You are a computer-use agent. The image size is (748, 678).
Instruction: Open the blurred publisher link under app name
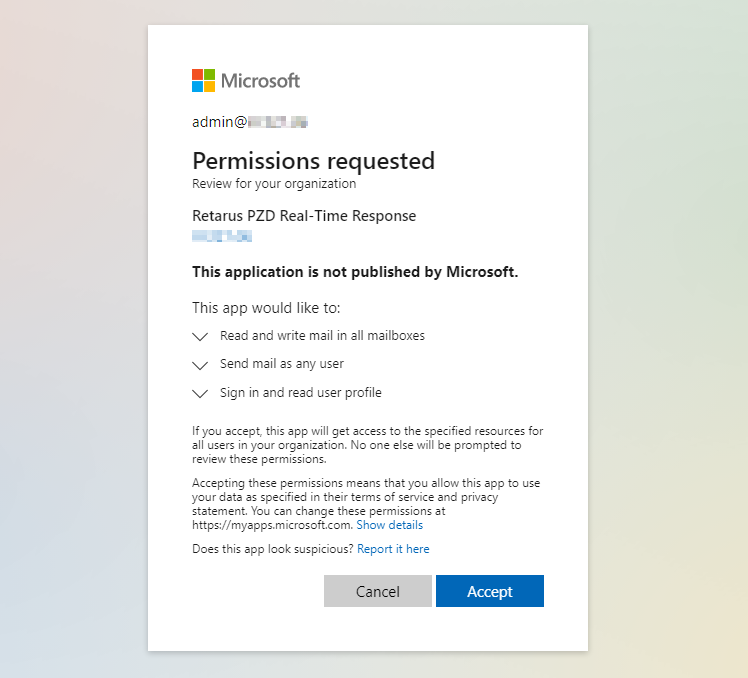222,236
